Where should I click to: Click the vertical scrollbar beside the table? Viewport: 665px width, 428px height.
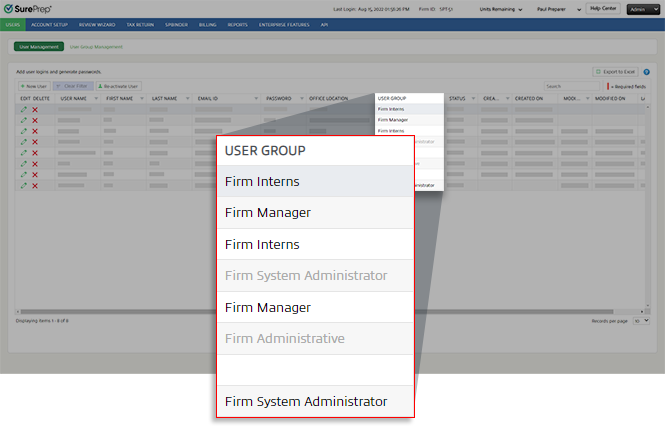[648, 206]
